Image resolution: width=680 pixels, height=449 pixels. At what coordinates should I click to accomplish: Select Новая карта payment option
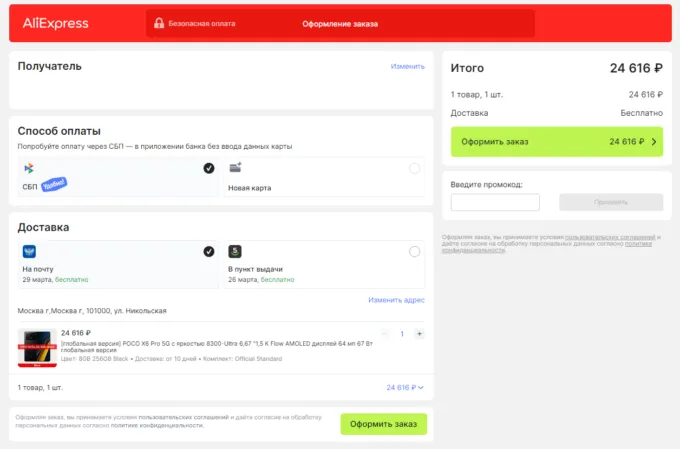click(414, 168)
